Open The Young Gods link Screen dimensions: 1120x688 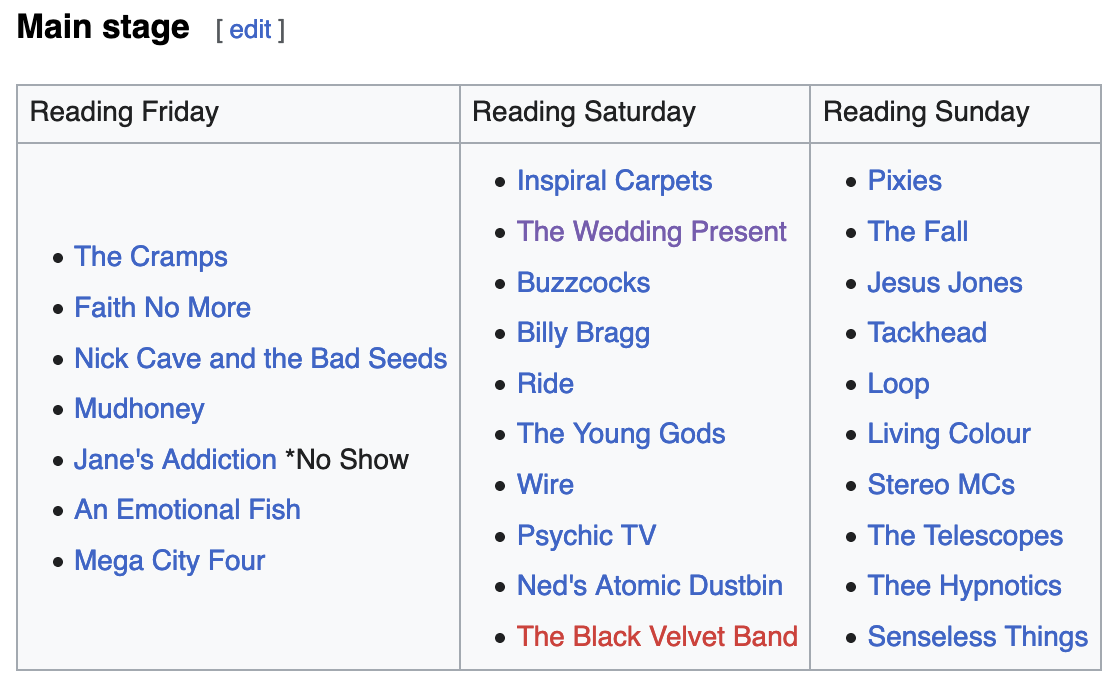[x=621, y=434]
